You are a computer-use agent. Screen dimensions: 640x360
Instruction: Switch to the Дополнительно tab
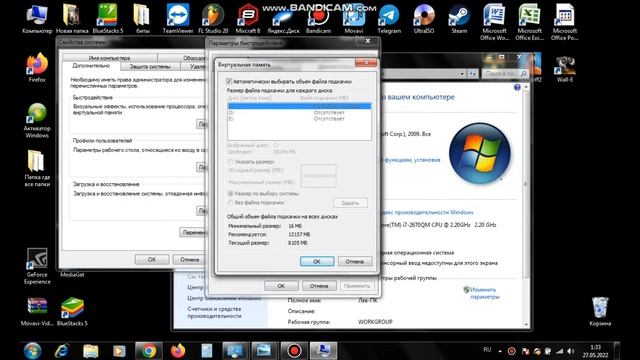[x=91, y=66]
